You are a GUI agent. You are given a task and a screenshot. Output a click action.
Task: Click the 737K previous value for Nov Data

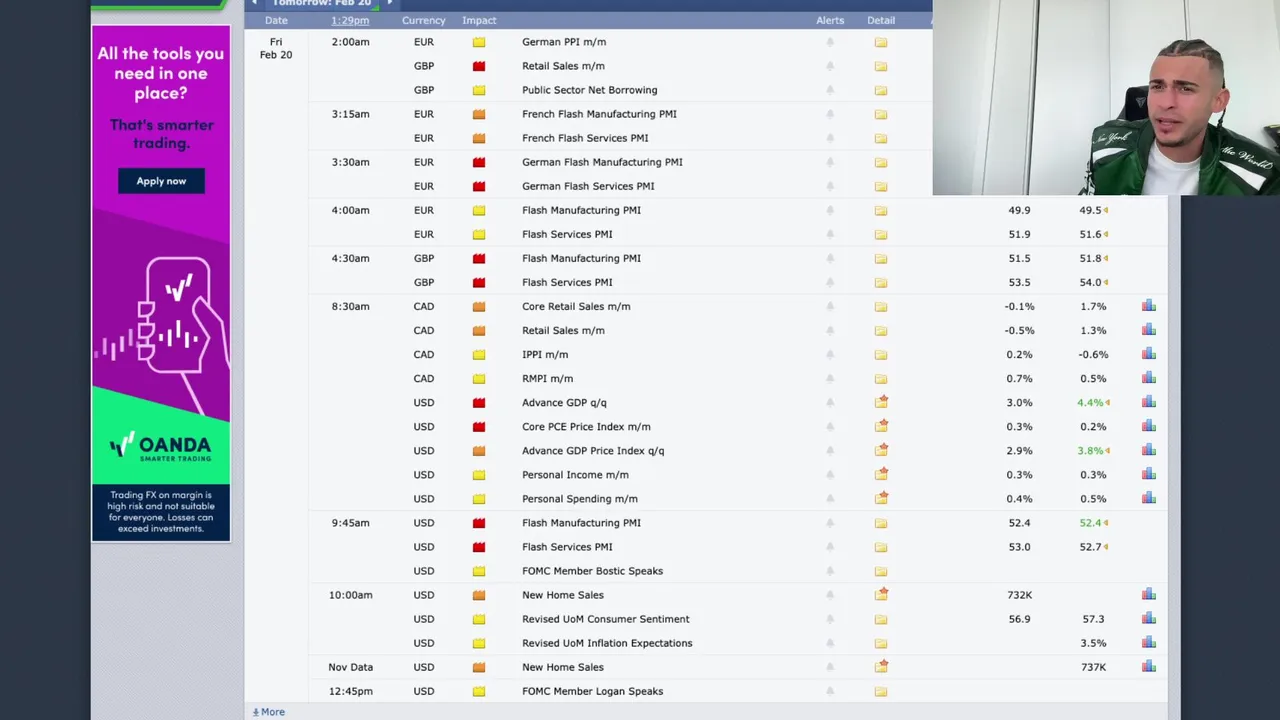pos(1093,667)
